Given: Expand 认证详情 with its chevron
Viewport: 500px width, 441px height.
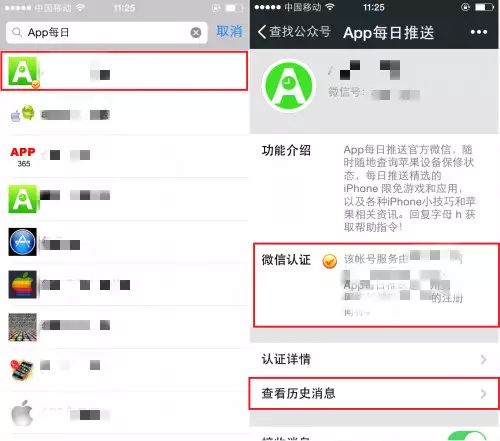Looking at the screenshot, I should pos(483,359).
